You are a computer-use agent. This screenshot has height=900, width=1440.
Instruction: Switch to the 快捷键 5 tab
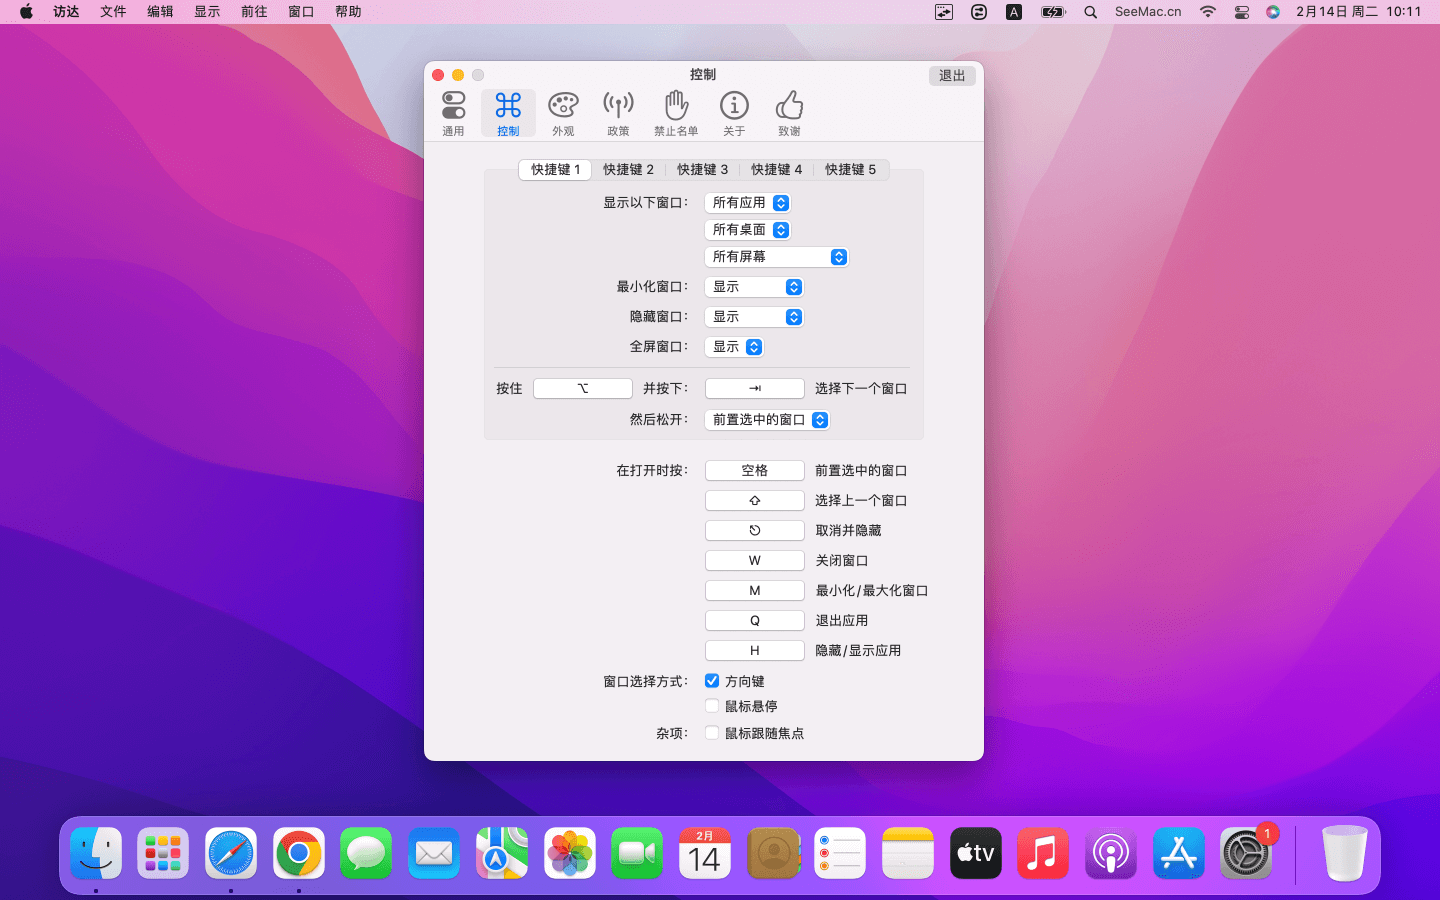(850, 170)
